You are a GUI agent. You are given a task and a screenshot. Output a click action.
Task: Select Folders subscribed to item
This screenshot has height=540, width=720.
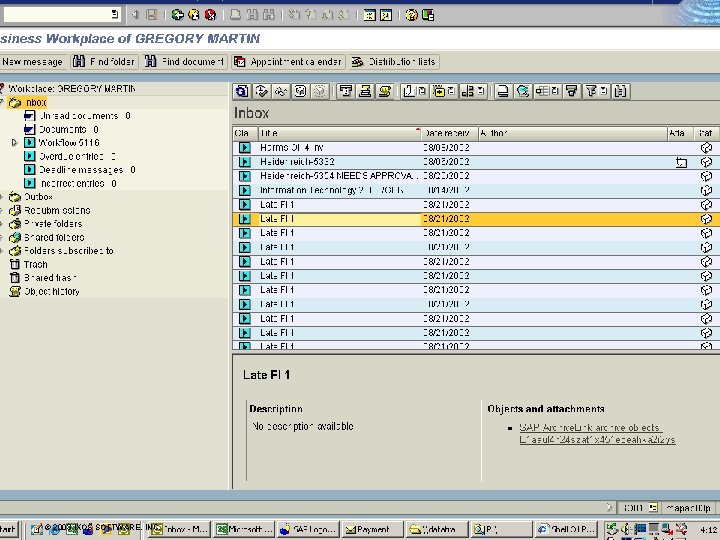(x=68, y=251)
